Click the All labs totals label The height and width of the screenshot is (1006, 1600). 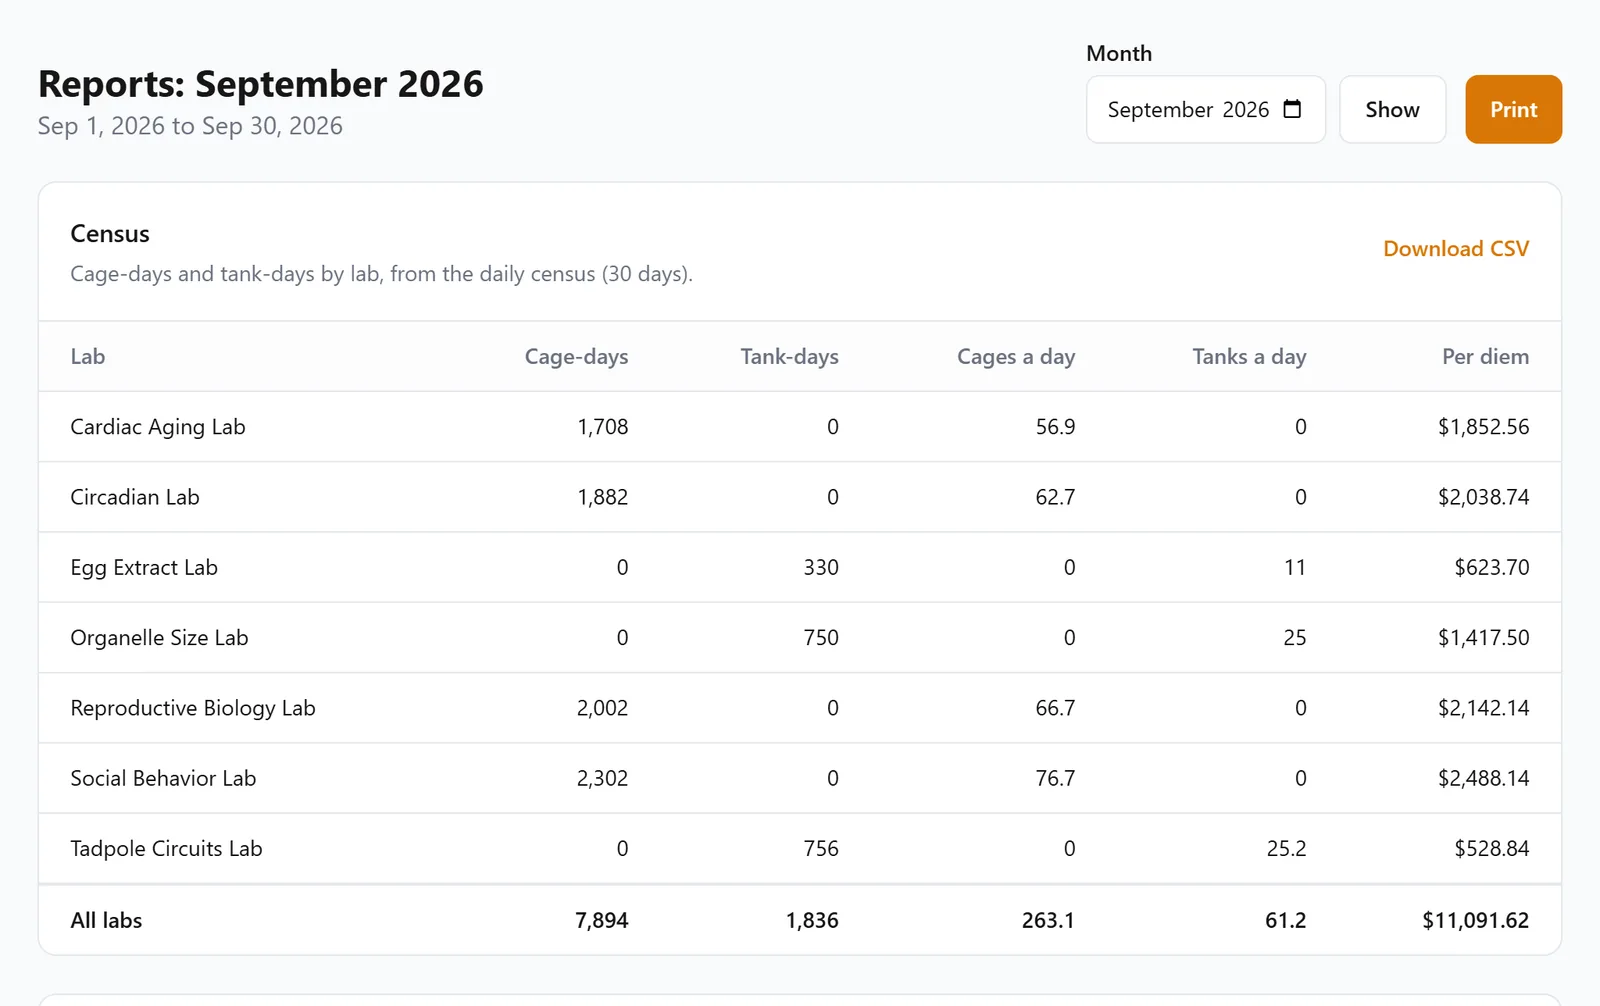tap(106, 920)
